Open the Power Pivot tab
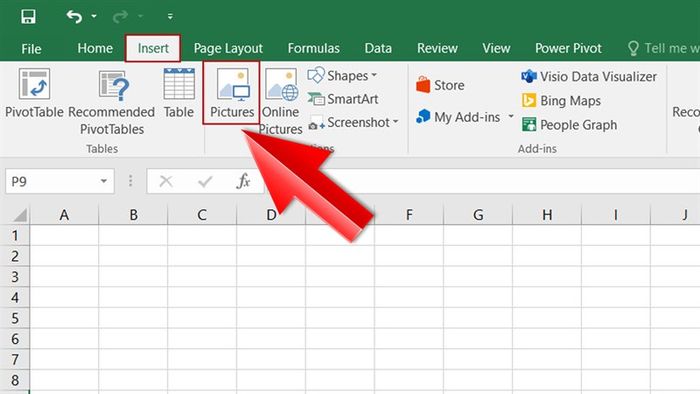The image size is (700, 394). tap(568, 48)
